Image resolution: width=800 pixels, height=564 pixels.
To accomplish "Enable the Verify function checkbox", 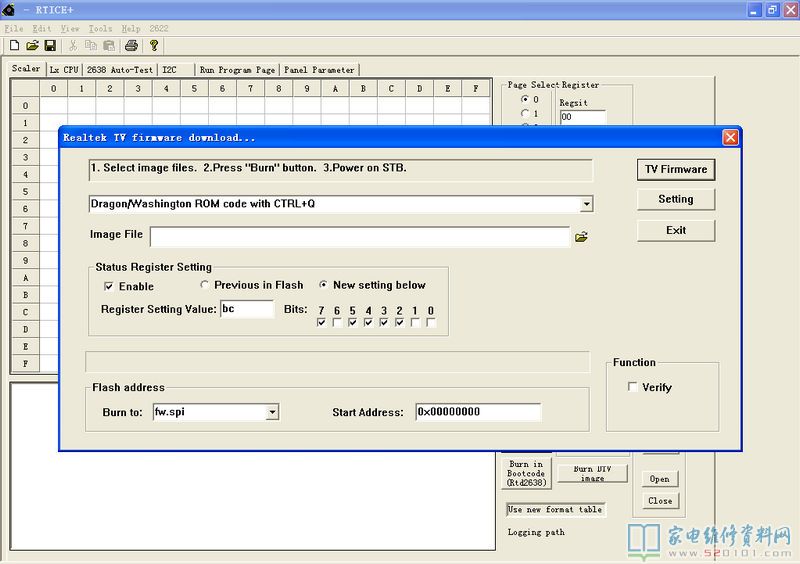I will click(632, 387).
